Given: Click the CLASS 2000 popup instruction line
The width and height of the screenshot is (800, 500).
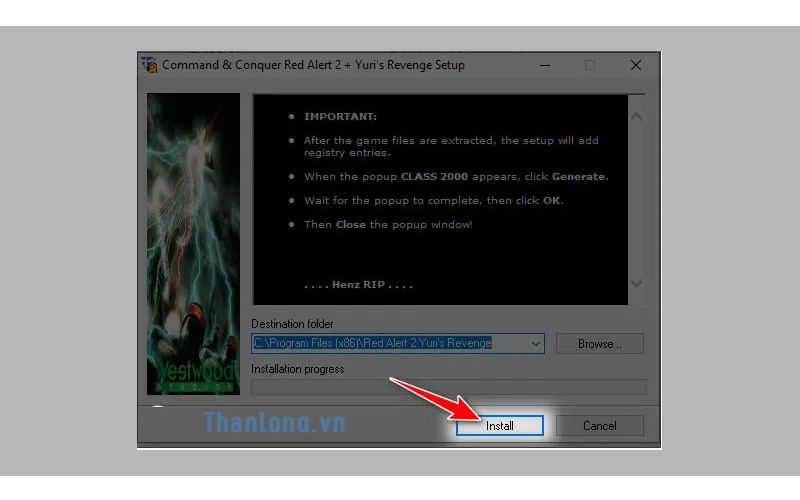Looking at the screenshot, I should [455, 176].
